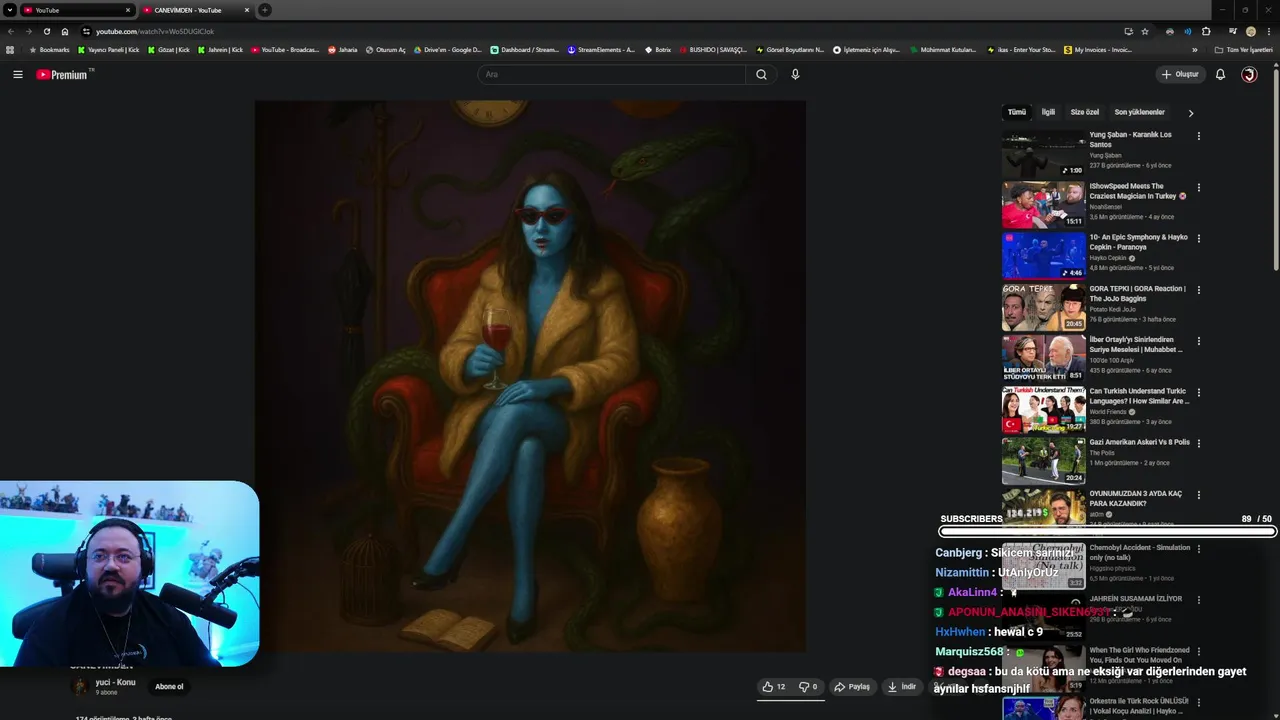This screenshot has height=720, width=1280.
Task: Open options for Hayko Cepkin Paranoya video
Action: [x=1198, y=238]
